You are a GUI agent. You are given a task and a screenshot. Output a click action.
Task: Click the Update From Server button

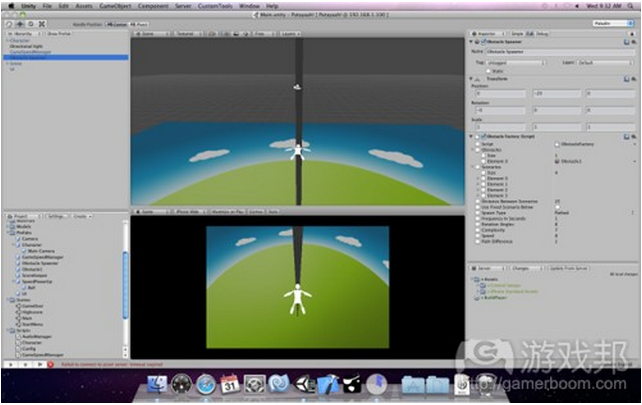pos(569,268)
